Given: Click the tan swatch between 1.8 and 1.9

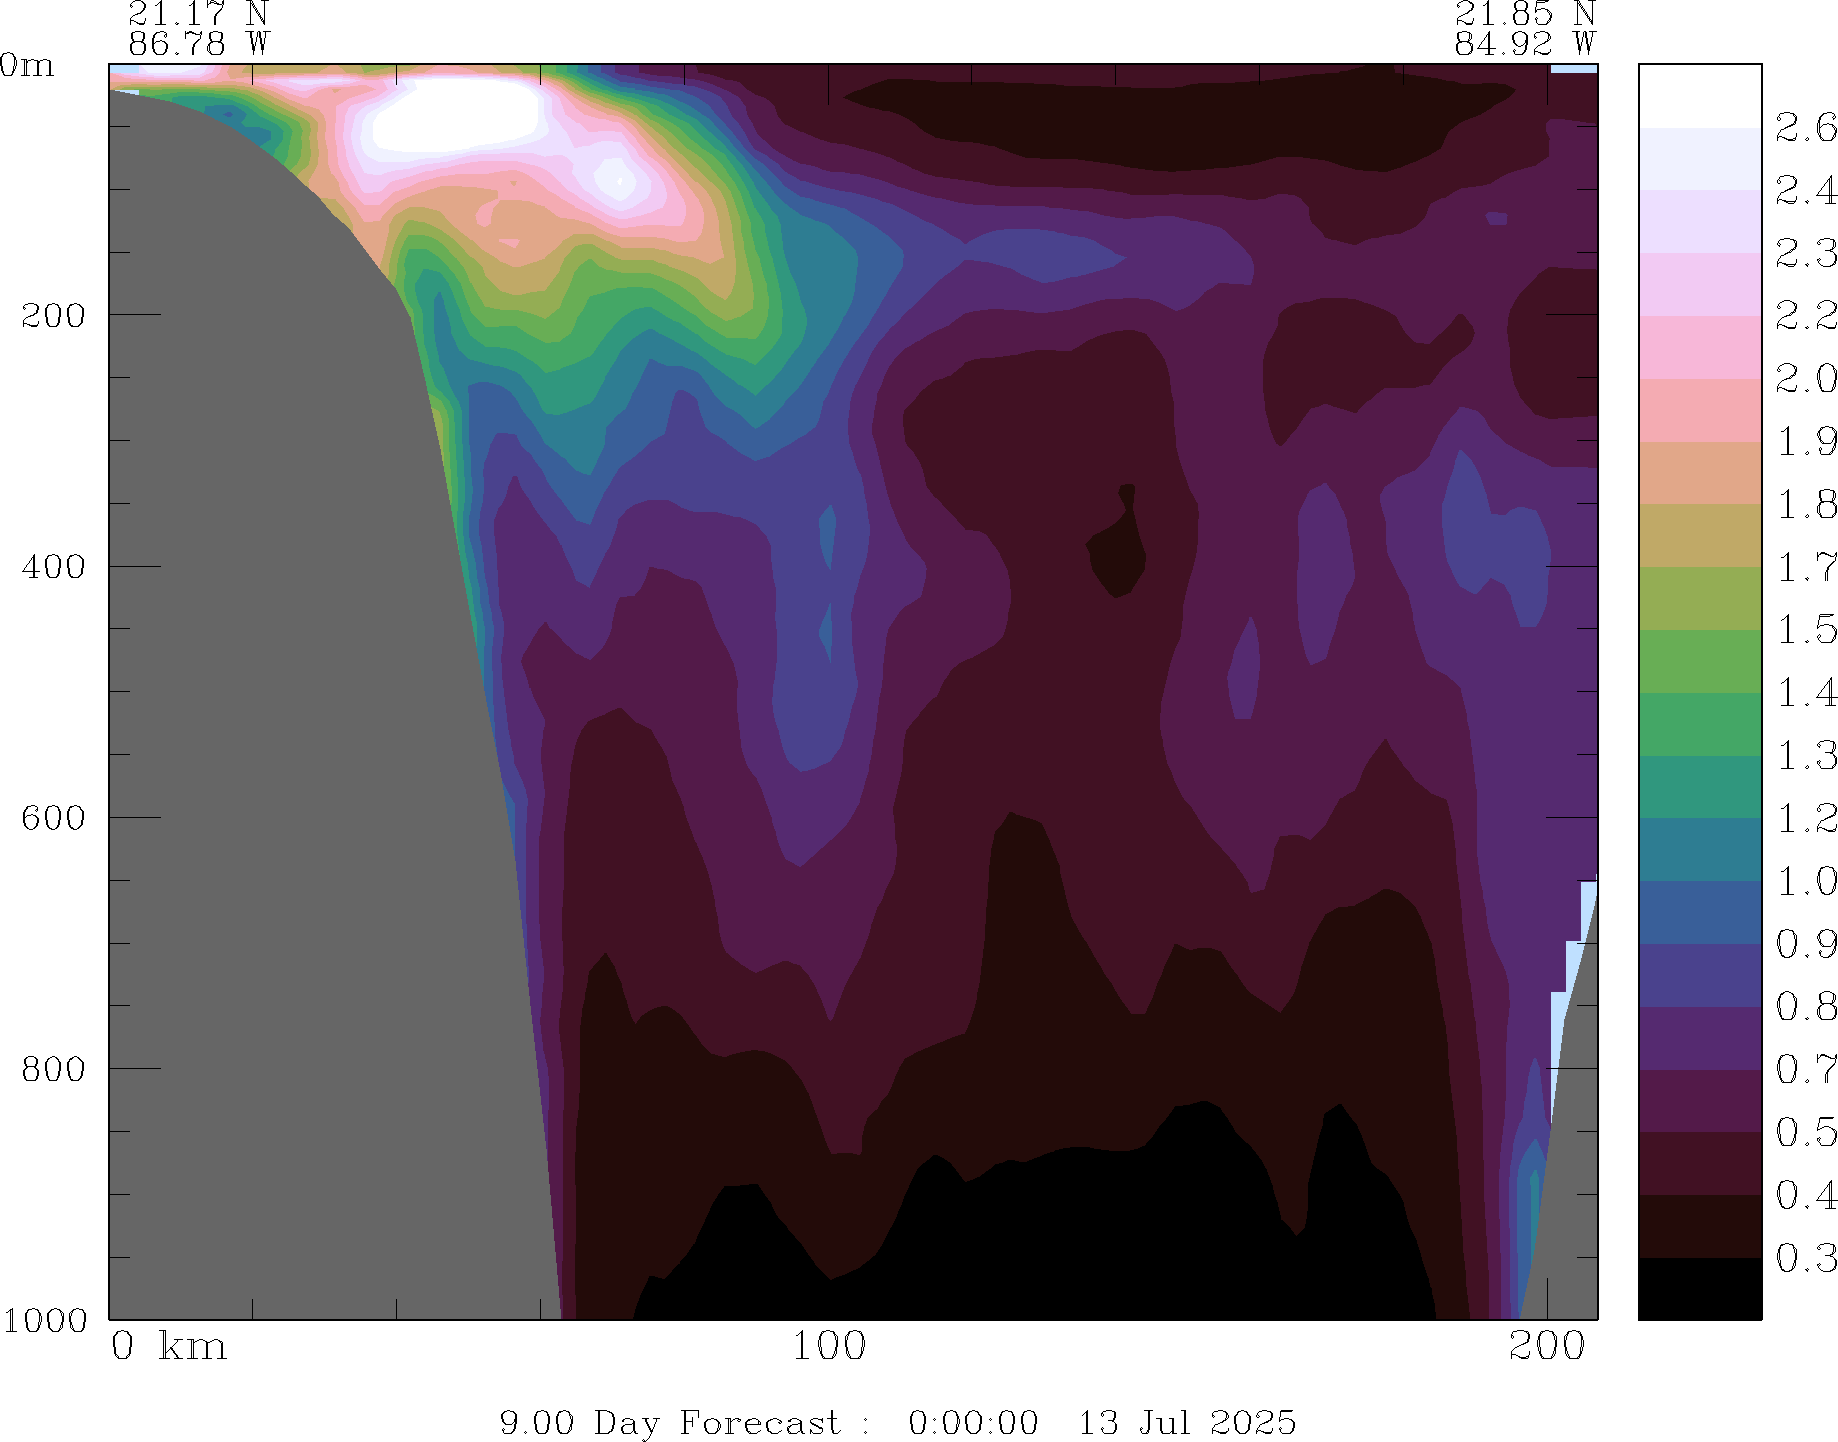Looking at the screenshot, I should pyautogui.click(x=1699, y=473).
